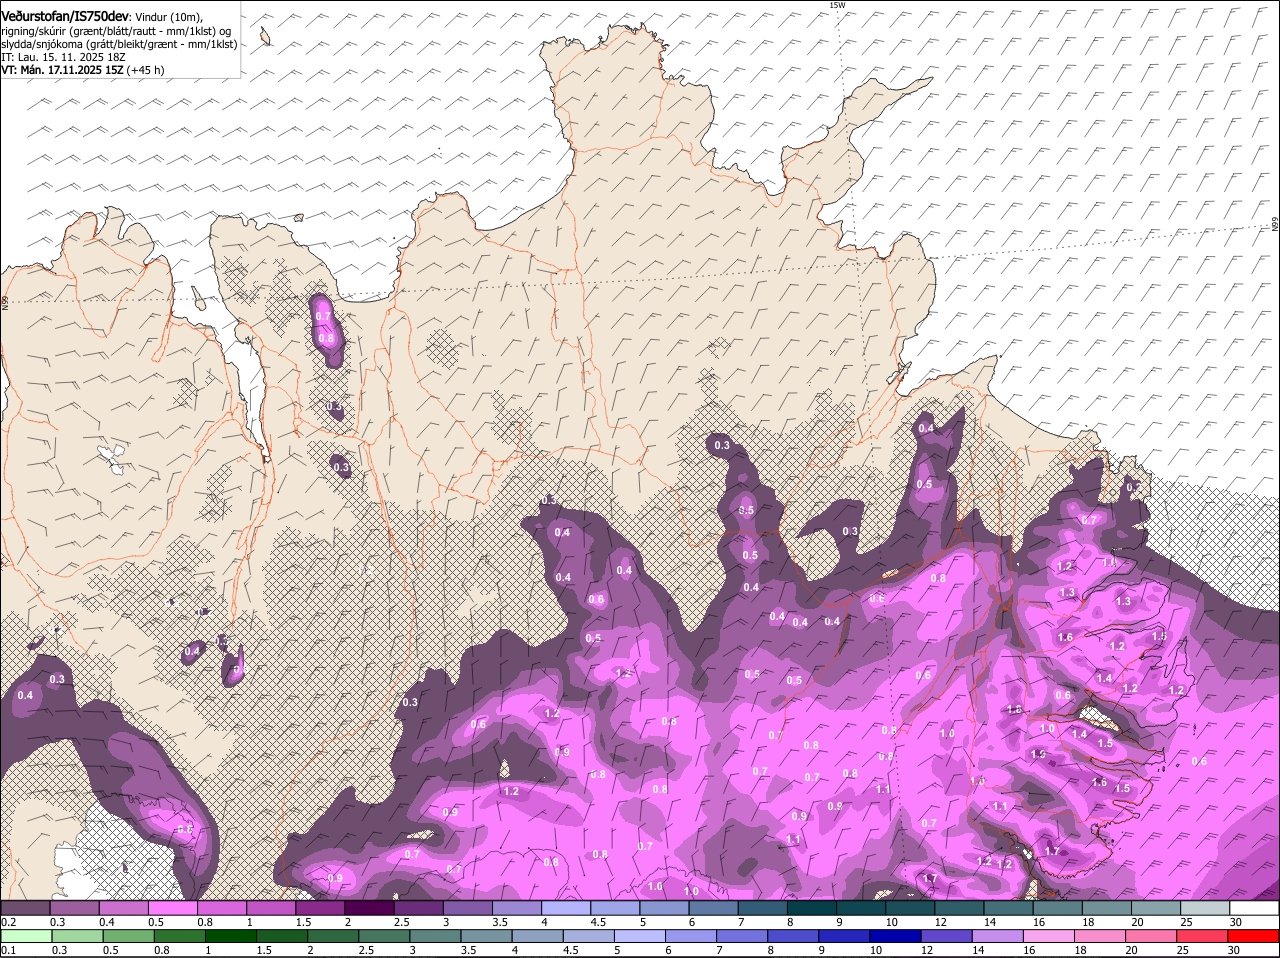Image resolution: width=1280 pixels, height=958 pixels.
Task: Click the grey-green swatch between 3 and 3.5, lower legend
Action: pyautogui.click(x=435, y=936)
